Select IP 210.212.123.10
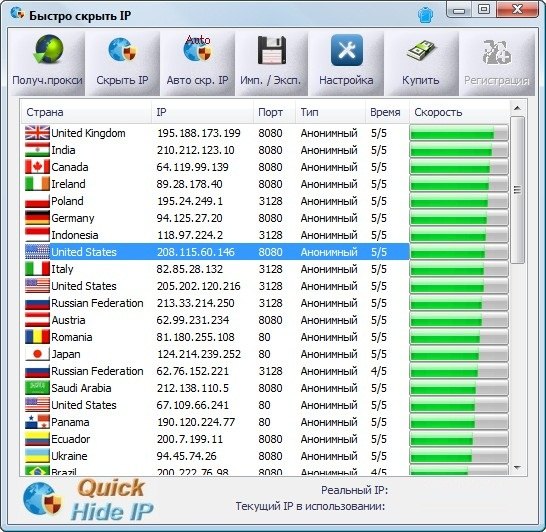The image size is (546, 532). tap(195, 150)
